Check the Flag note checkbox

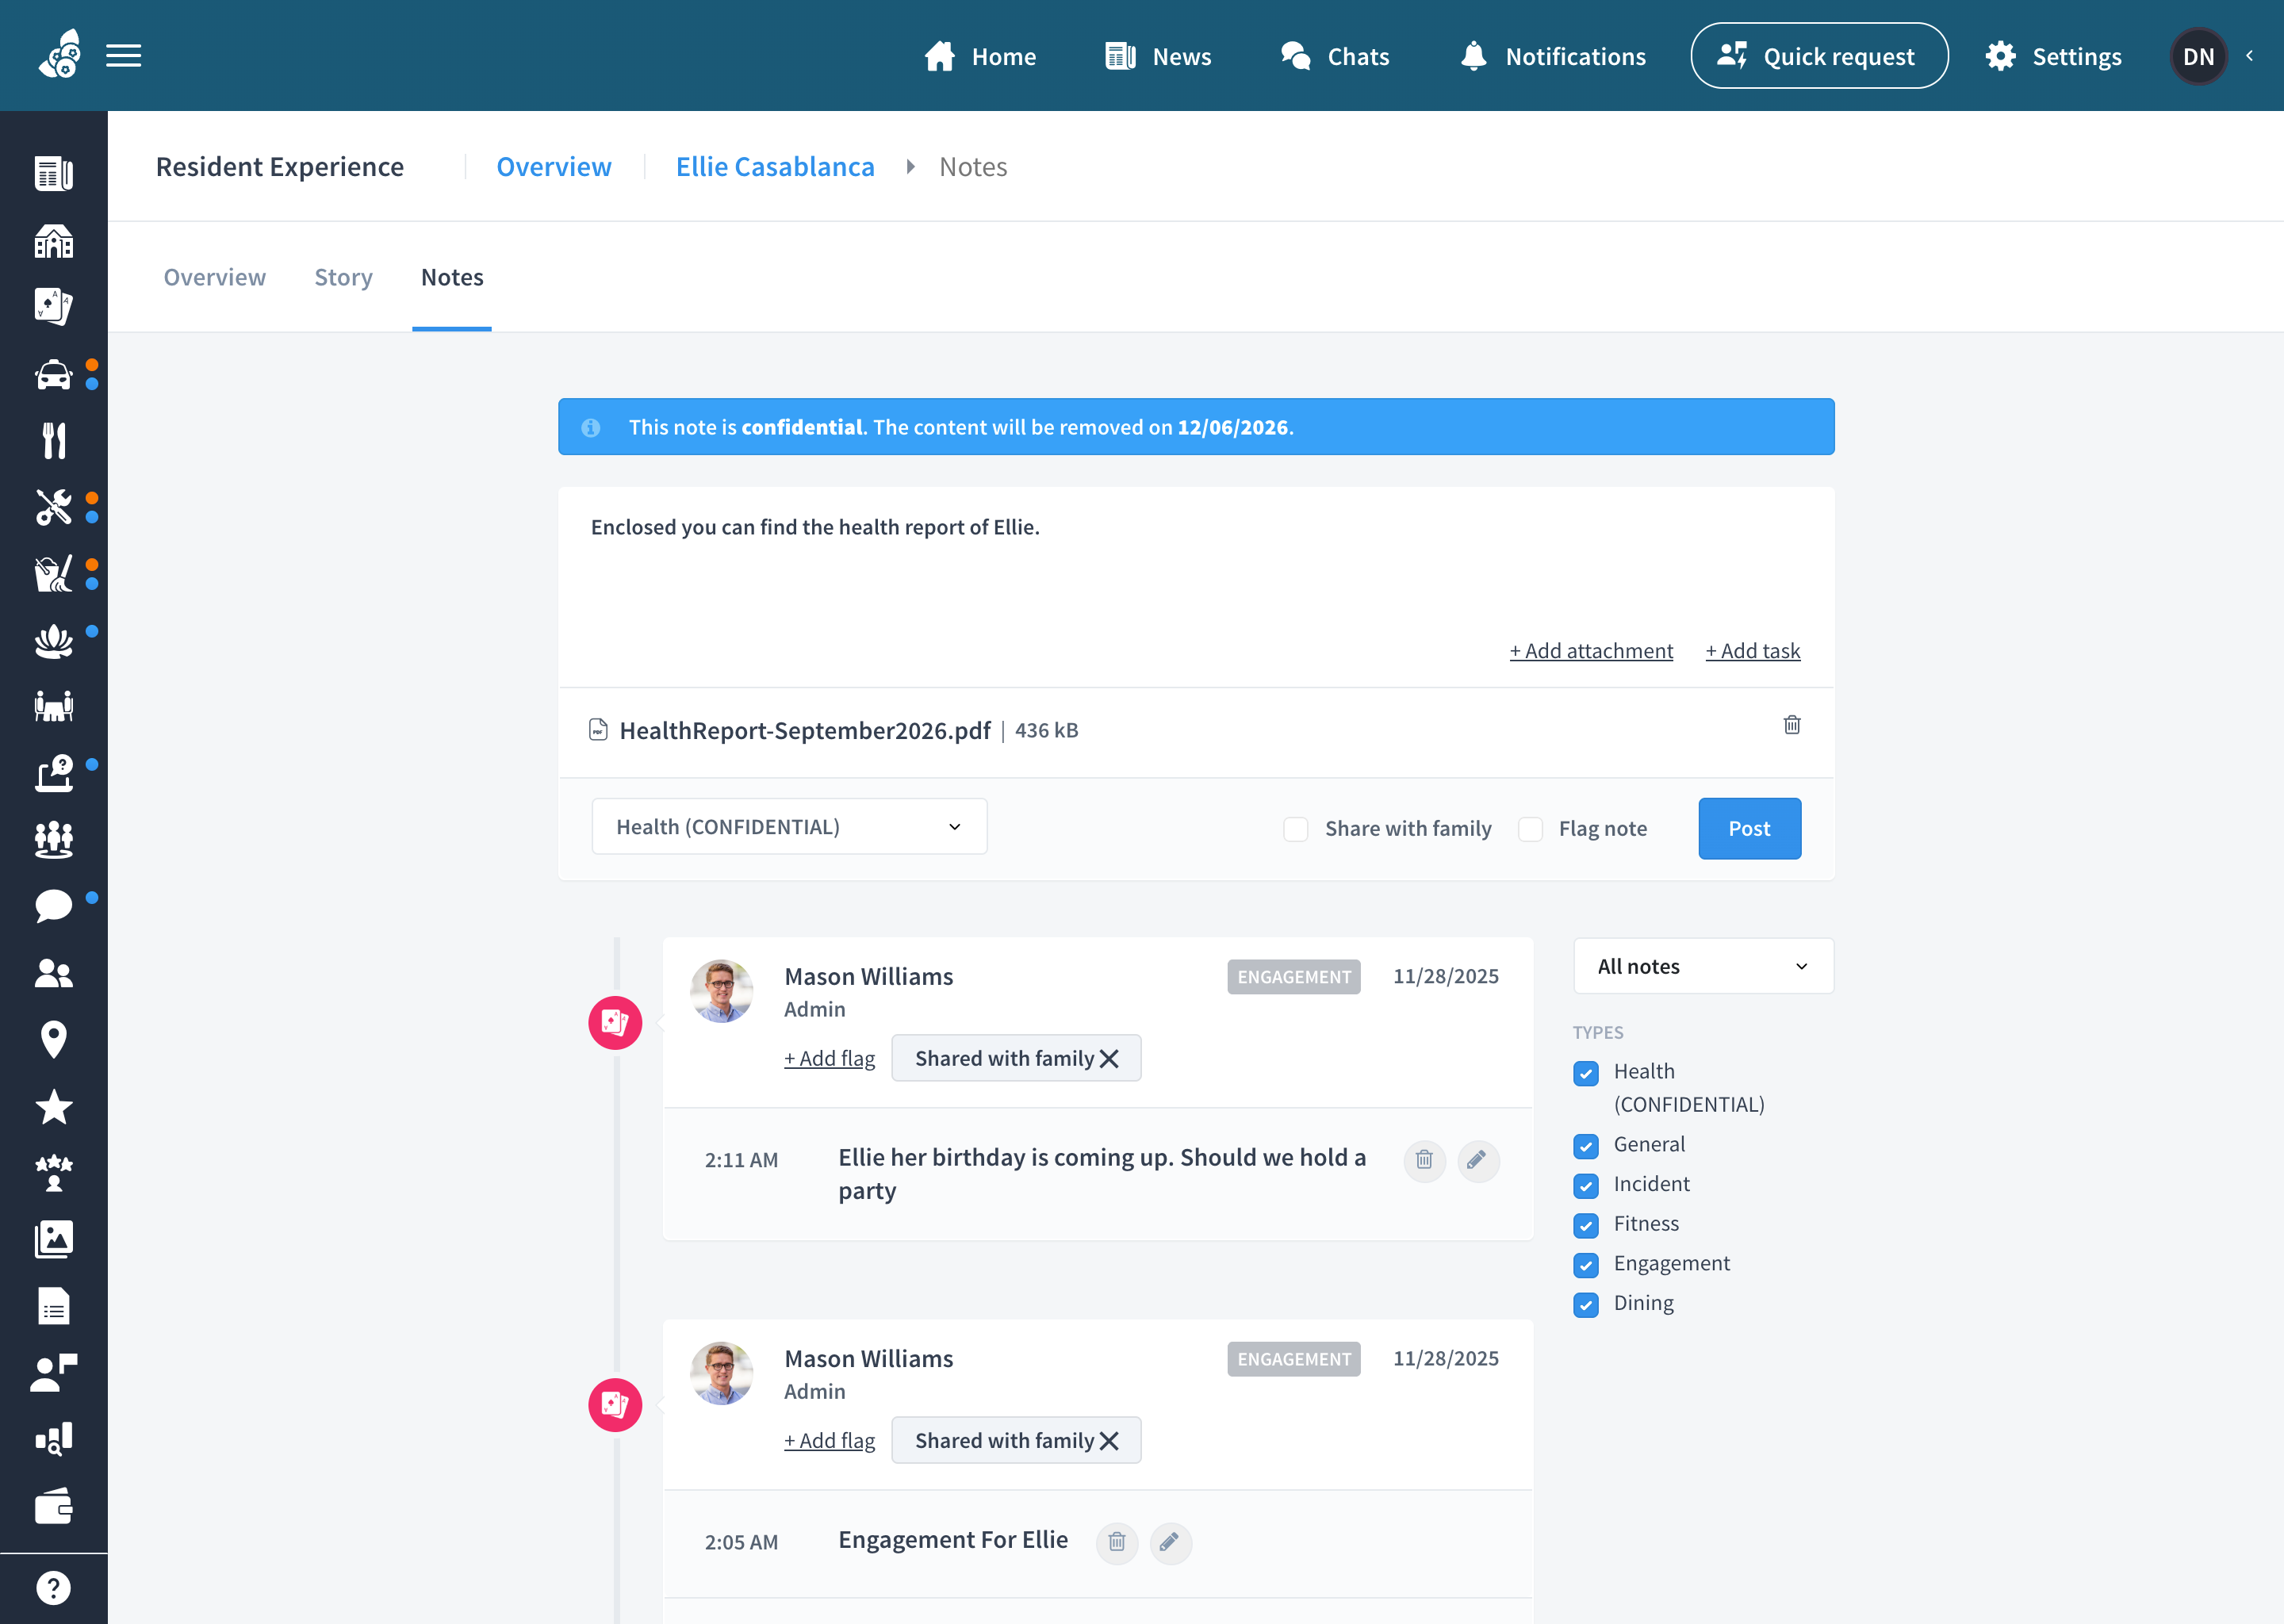[1530, 829]
